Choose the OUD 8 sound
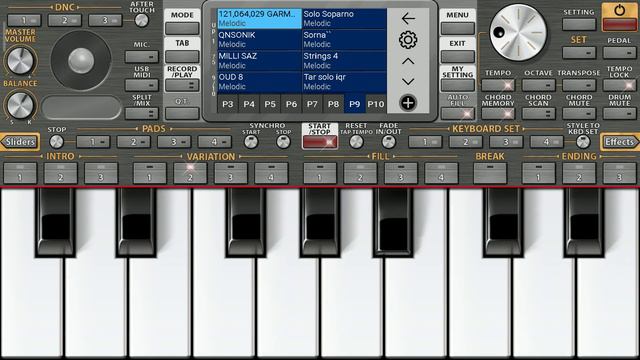Screen dimensions: 640x360 259,82
